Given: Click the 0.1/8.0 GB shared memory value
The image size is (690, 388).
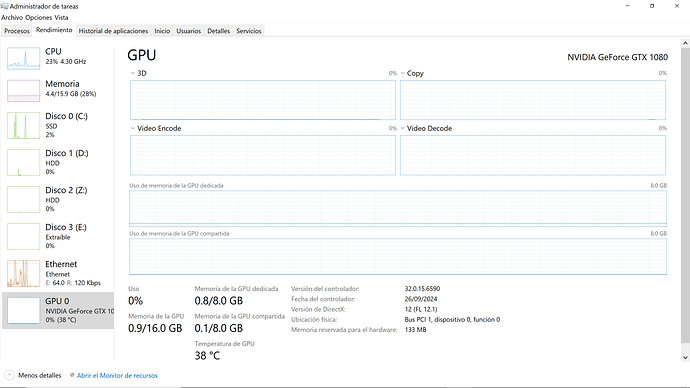Looking at the screenshot, I should point(219,328).
